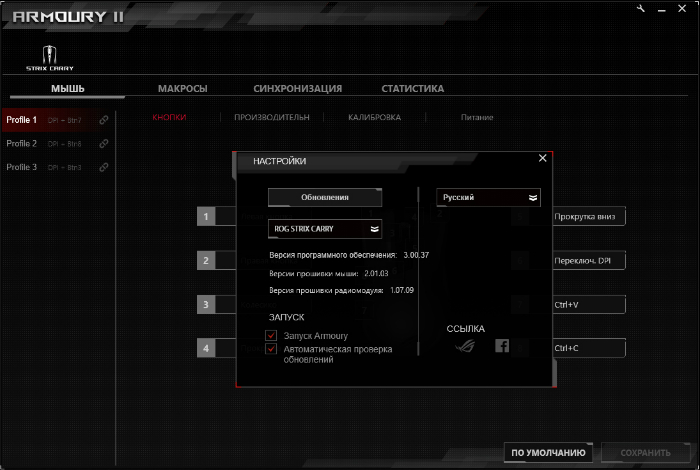Open the КАЛИБРОВКА sub-tab
Viewport: 700px width, 470px height.
tap(375, 117)
